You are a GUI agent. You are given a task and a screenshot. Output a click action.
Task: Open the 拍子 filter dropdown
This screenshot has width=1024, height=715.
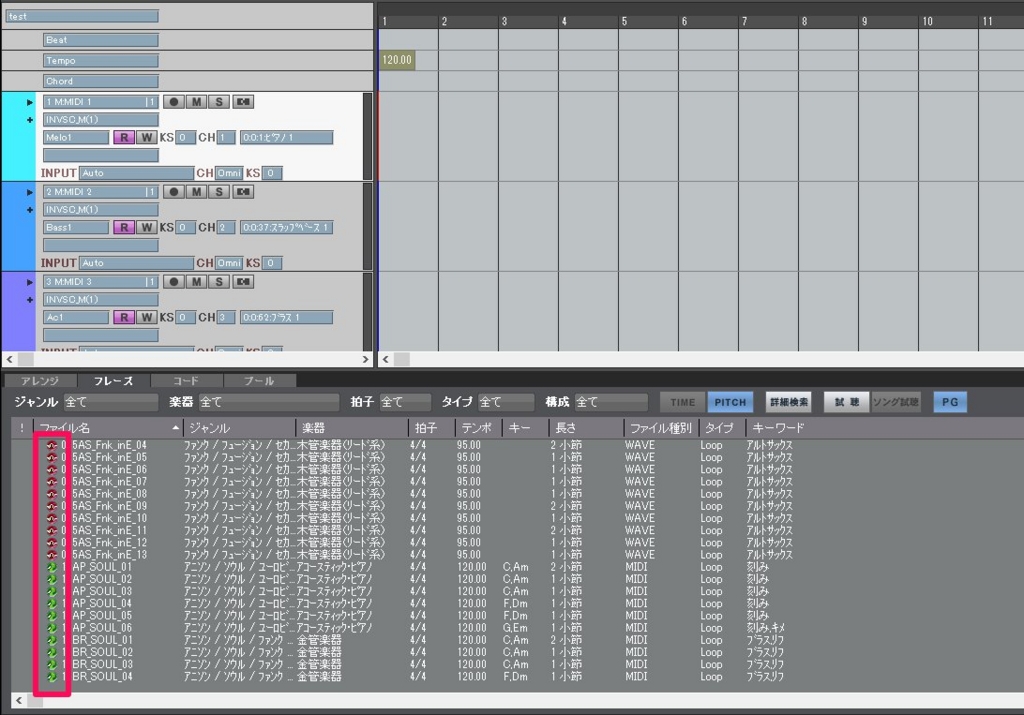(405, 402)
